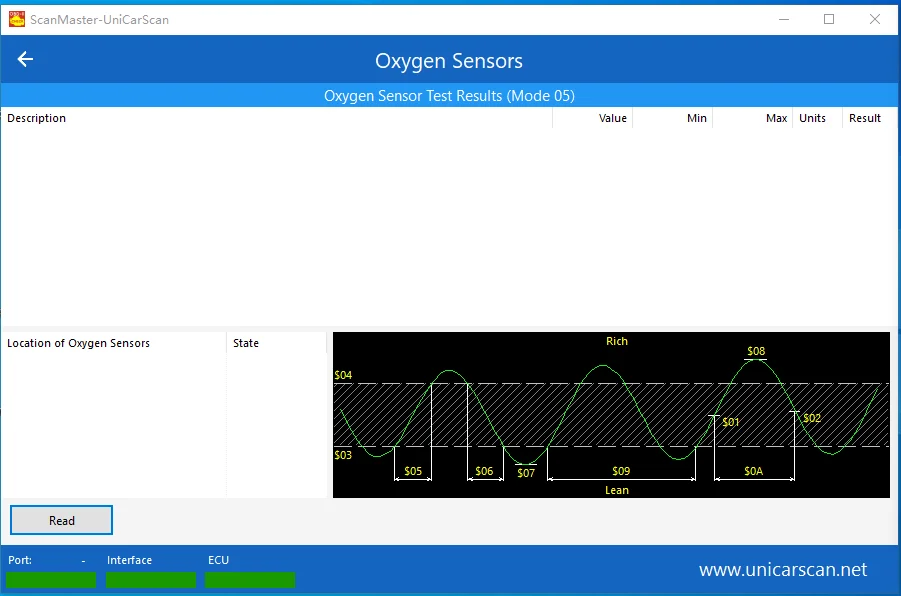
Task: Click the $01 label on the waveform
Action: pyautogui.click(x=730, y=422)
